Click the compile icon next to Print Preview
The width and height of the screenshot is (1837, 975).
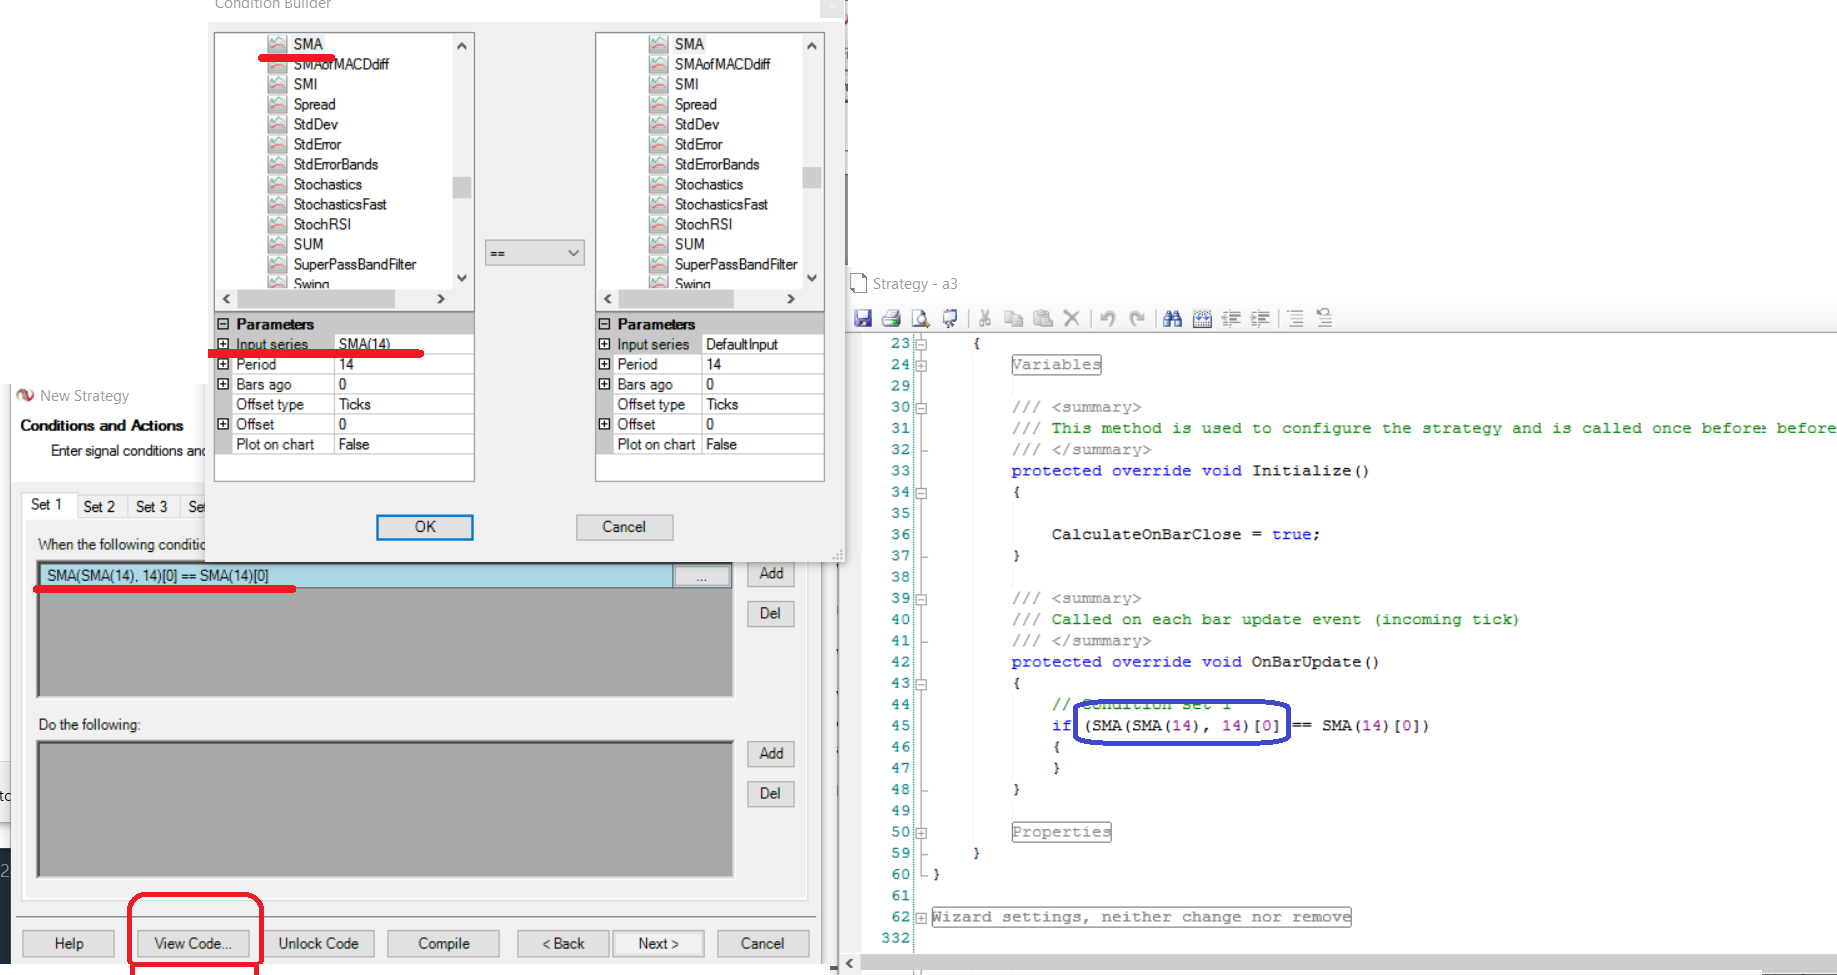pos(949,318)
